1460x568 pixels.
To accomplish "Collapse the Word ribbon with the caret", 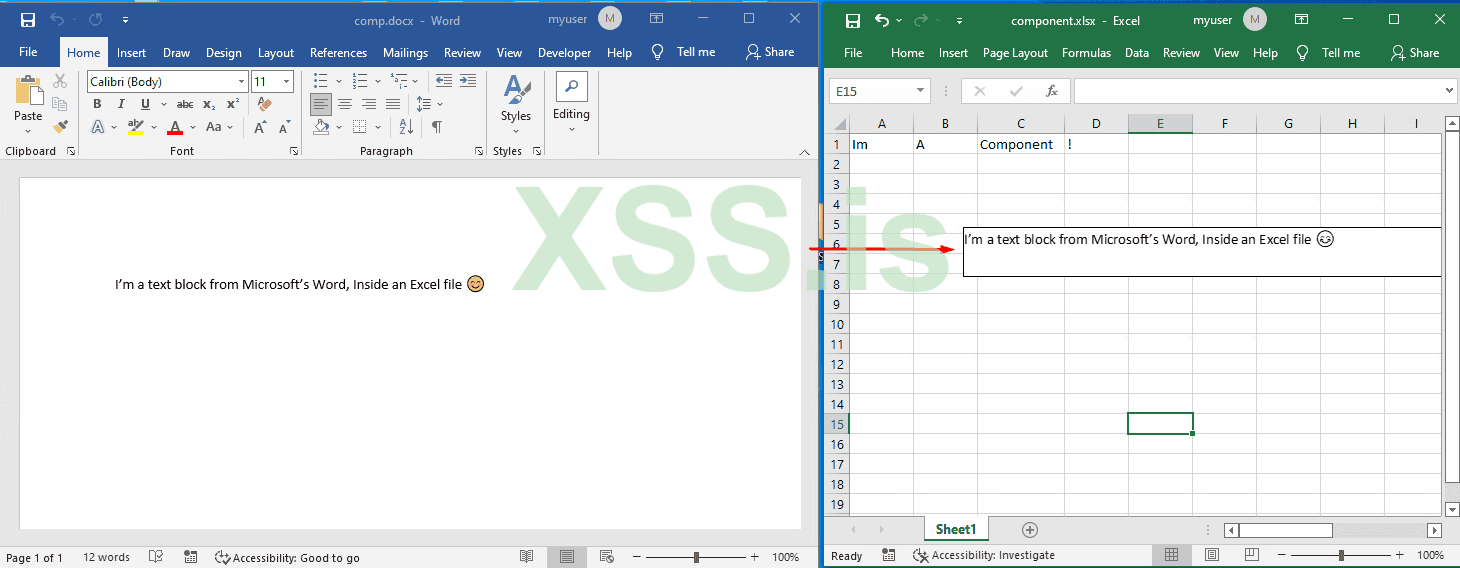I will click(805, 152).
